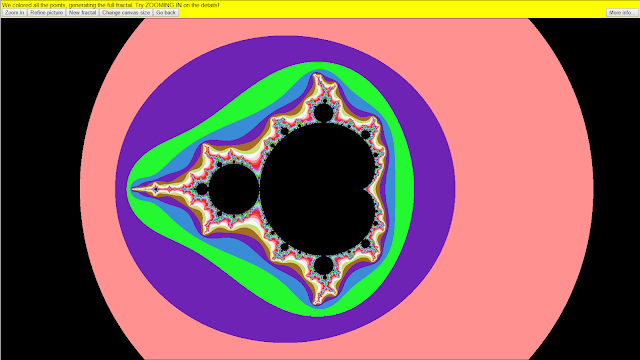Select the Refine picture button
640x360 pixels.
[x=47, y=13]
